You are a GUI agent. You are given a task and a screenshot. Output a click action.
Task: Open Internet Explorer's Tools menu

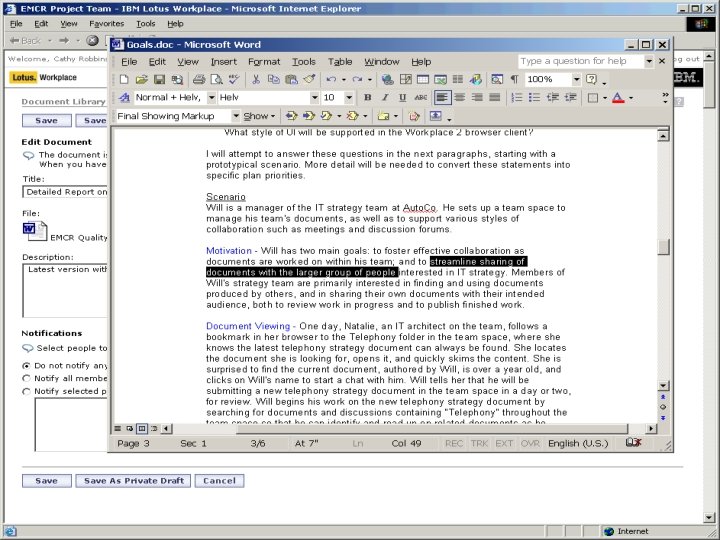[146, 23]
